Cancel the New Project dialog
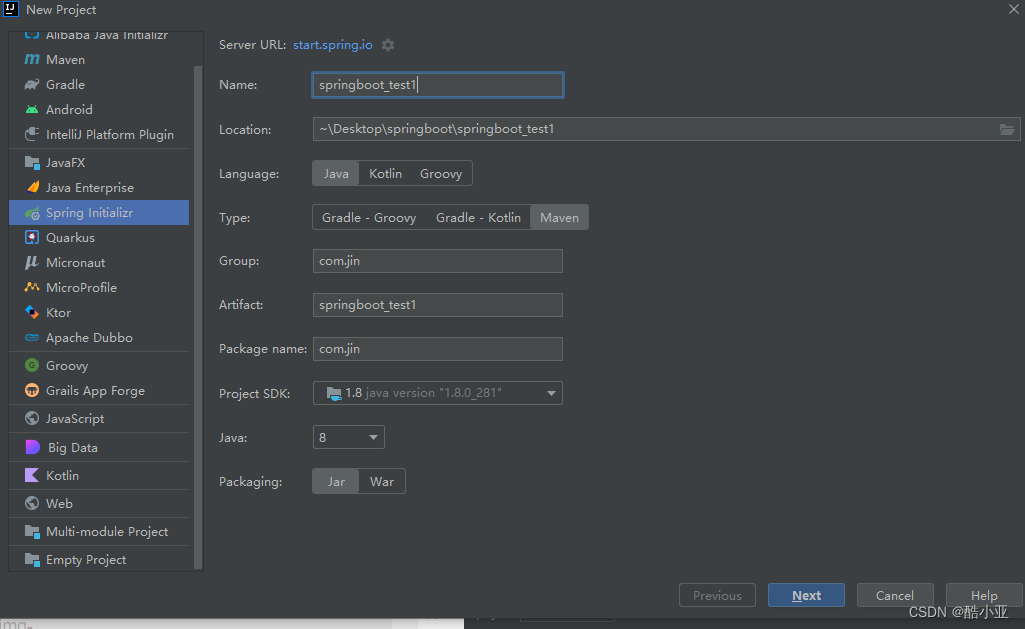 click(x=895, y=595)
